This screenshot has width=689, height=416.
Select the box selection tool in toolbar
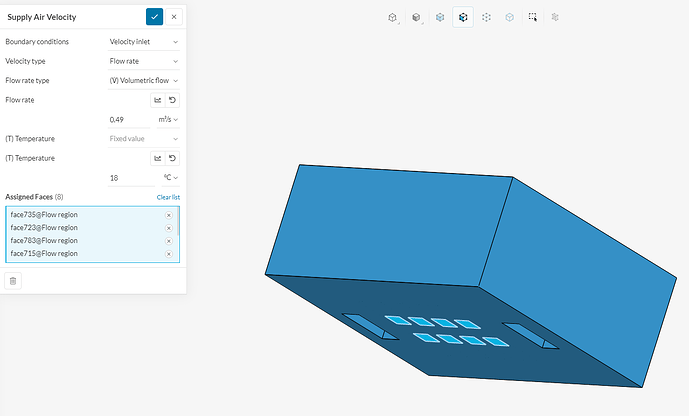click(533, 17)
